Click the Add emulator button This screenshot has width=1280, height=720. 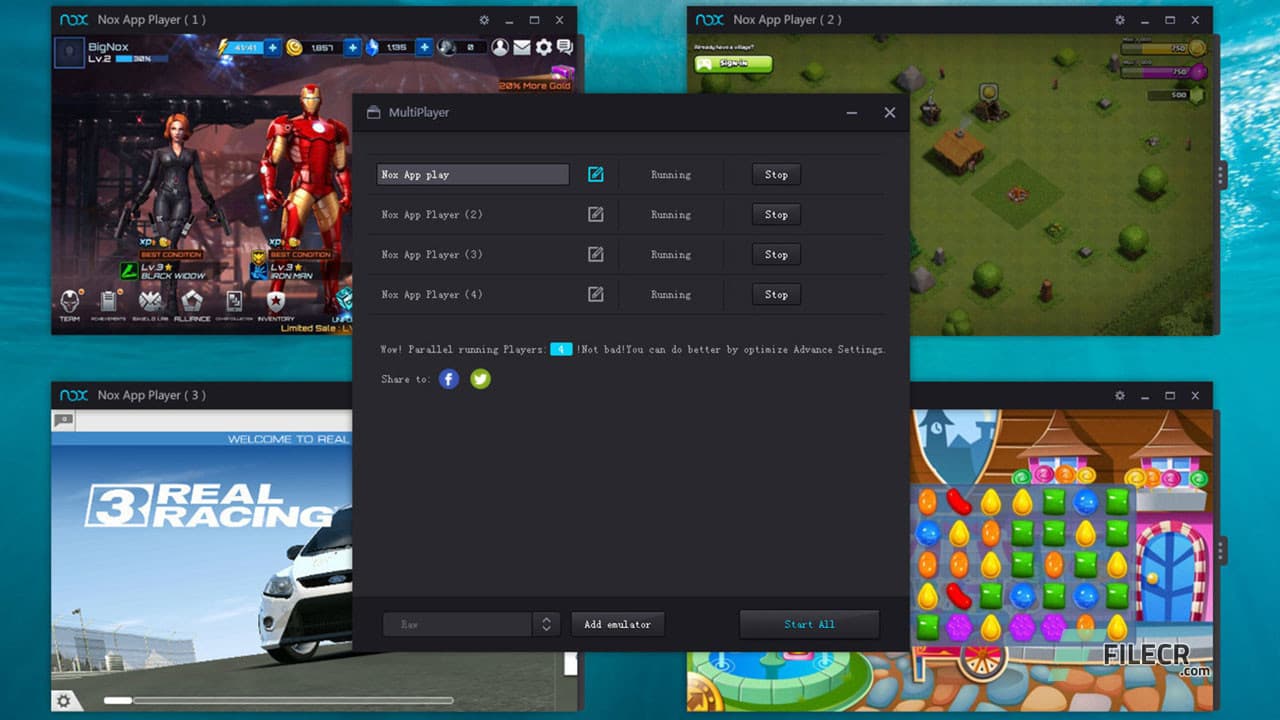[617, 623]
